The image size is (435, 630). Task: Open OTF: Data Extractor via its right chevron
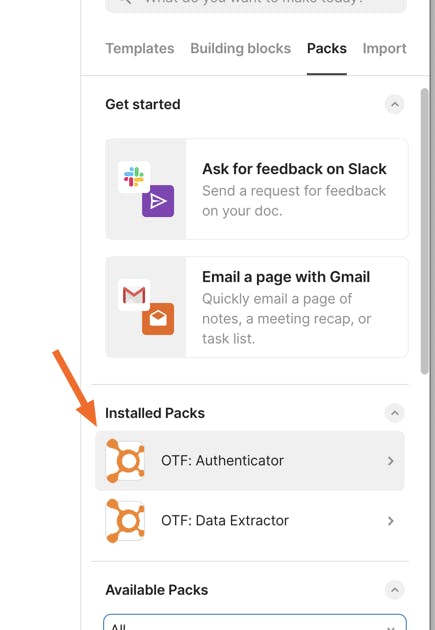click(390, 521)
